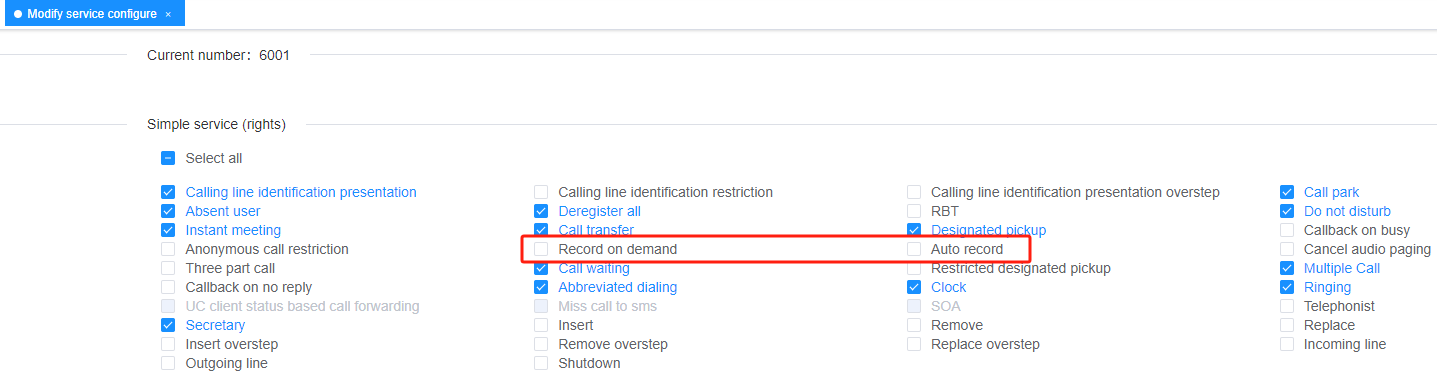Disable Abbreviated dialing checkbox
The height and width of the screenshot is (380, 1437).
[541, 287]
